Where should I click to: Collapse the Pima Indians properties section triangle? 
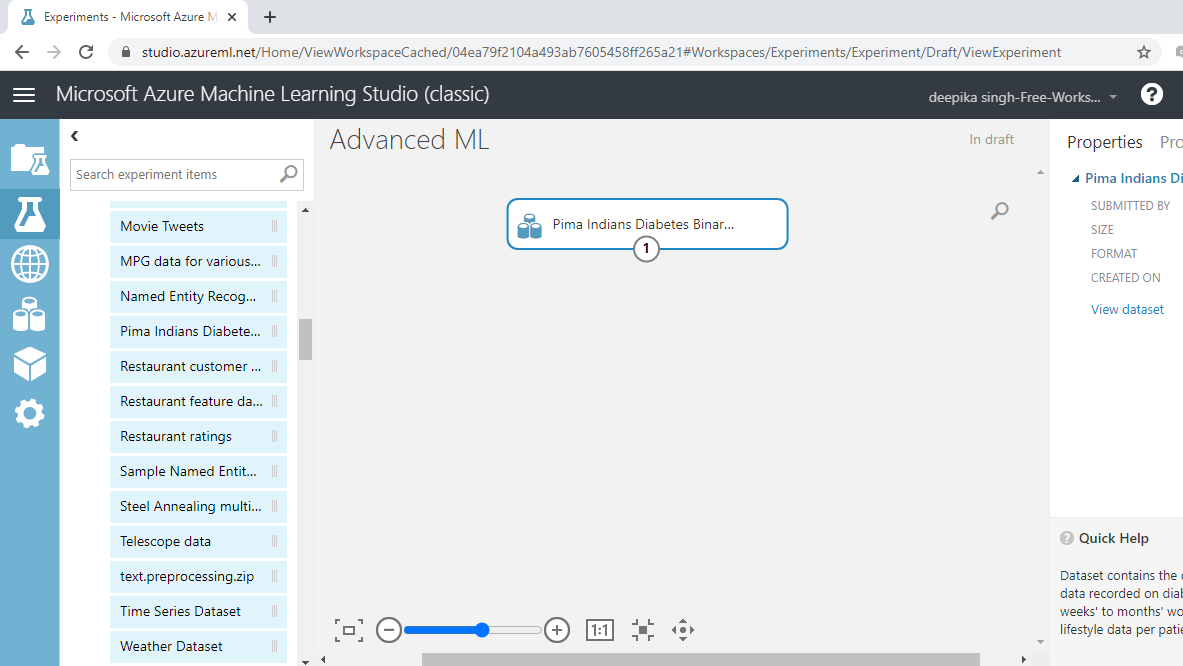coord(1075,179)
